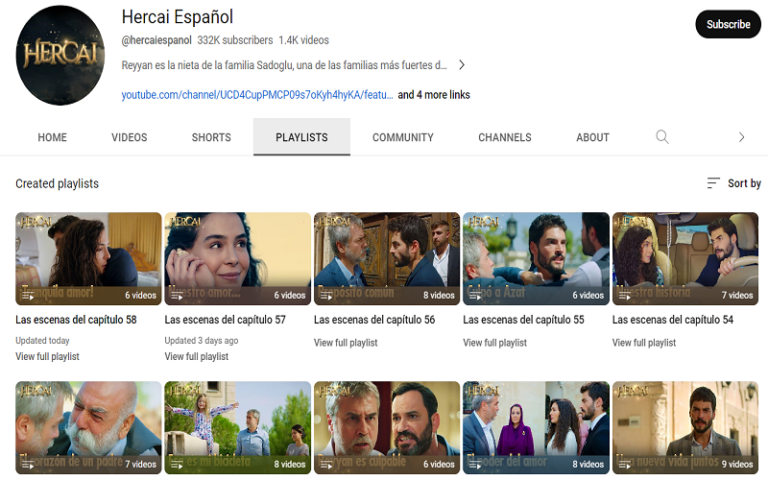Click playlist queue icon on capítulo 56 thumbnail
Viewport: 768px width, 480px height.
coord(326,295)
